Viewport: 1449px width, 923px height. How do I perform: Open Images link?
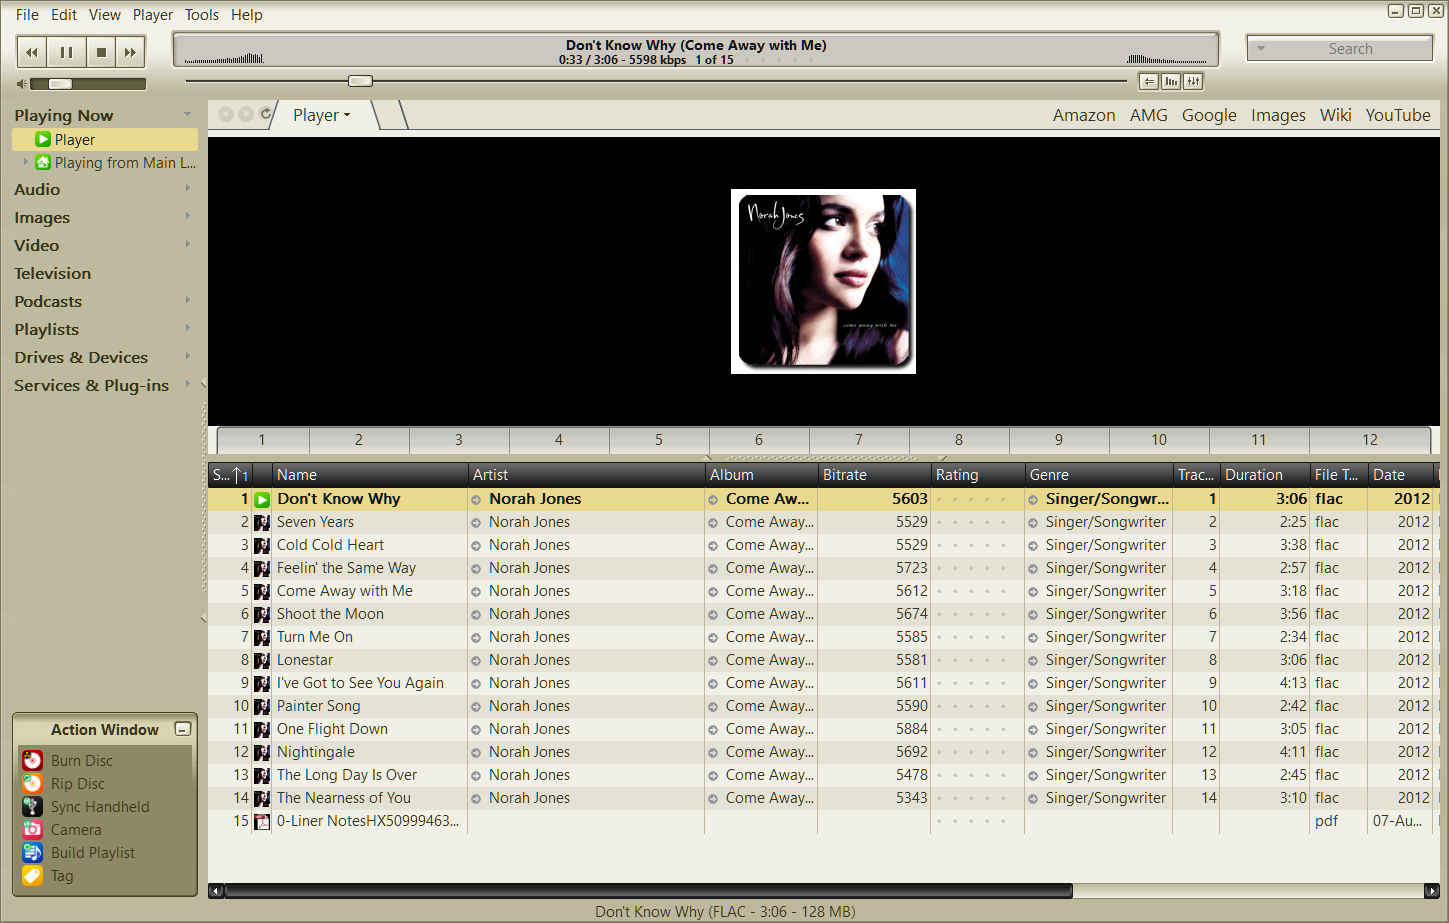pyautogui.click(x=1278, y=116)
